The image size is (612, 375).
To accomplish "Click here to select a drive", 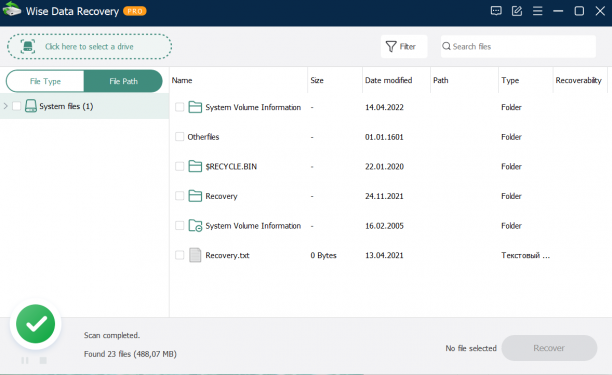I will point(89,46).
